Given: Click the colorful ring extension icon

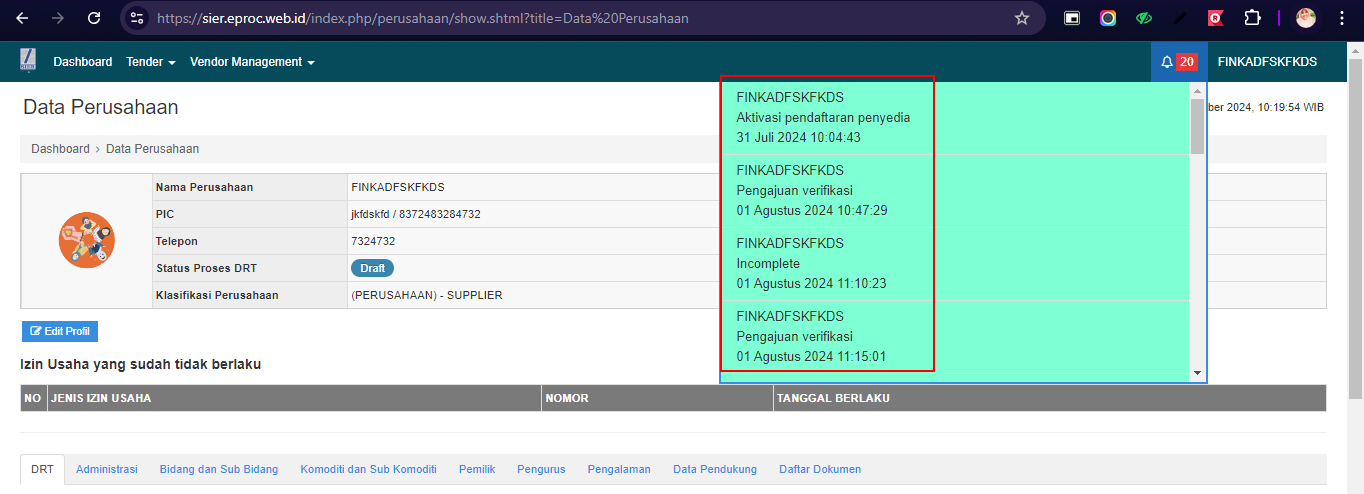Looking at the screenshot, I should tap(1108, 18).
